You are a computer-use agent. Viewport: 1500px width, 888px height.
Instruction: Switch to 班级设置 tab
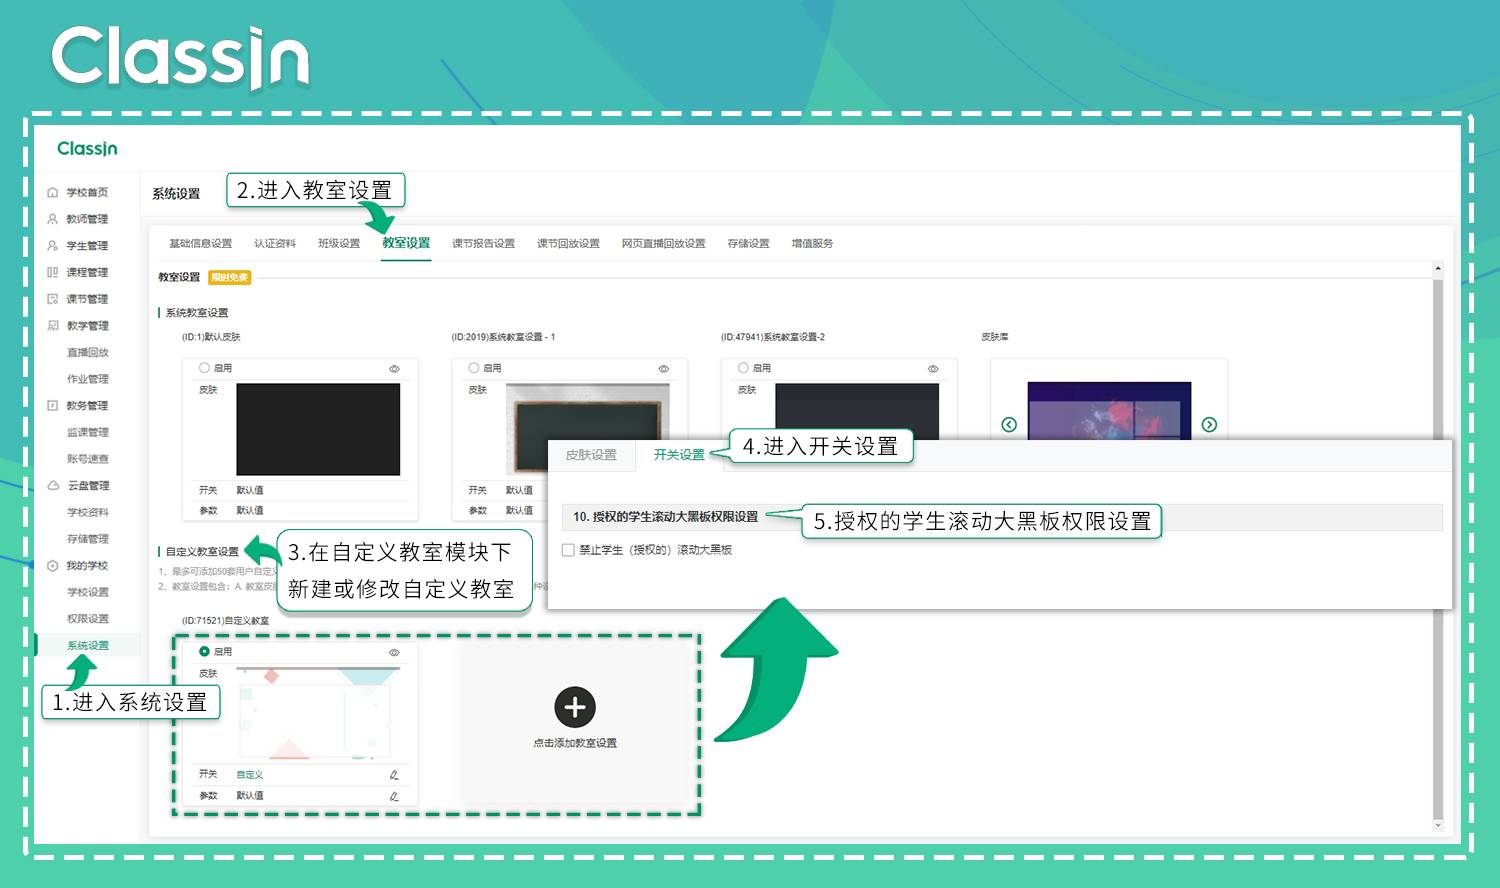click(339, 243)
